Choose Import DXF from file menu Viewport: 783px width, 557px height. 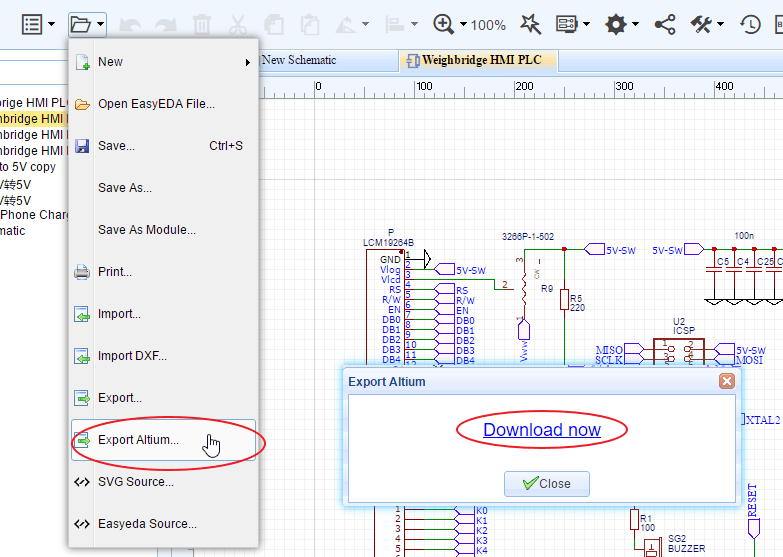pos(132,356)
